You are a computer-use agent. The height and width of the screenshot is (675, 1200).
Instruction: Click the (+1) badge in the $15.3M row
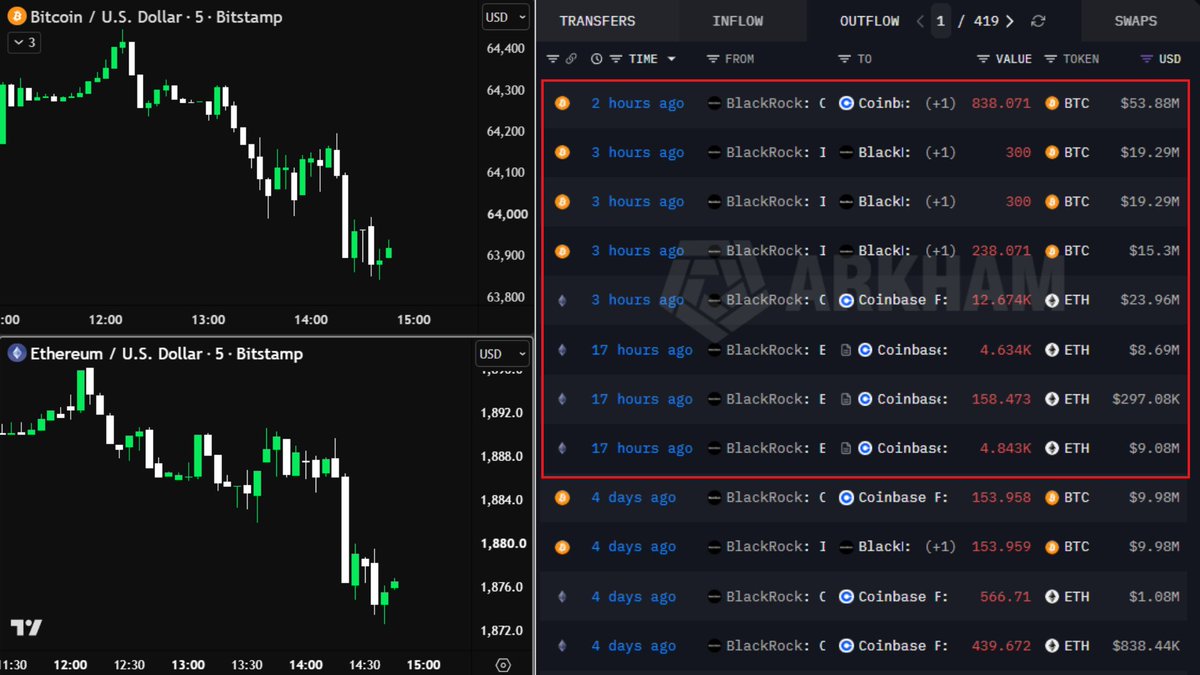pyautogui.click(x=941, y=251)
